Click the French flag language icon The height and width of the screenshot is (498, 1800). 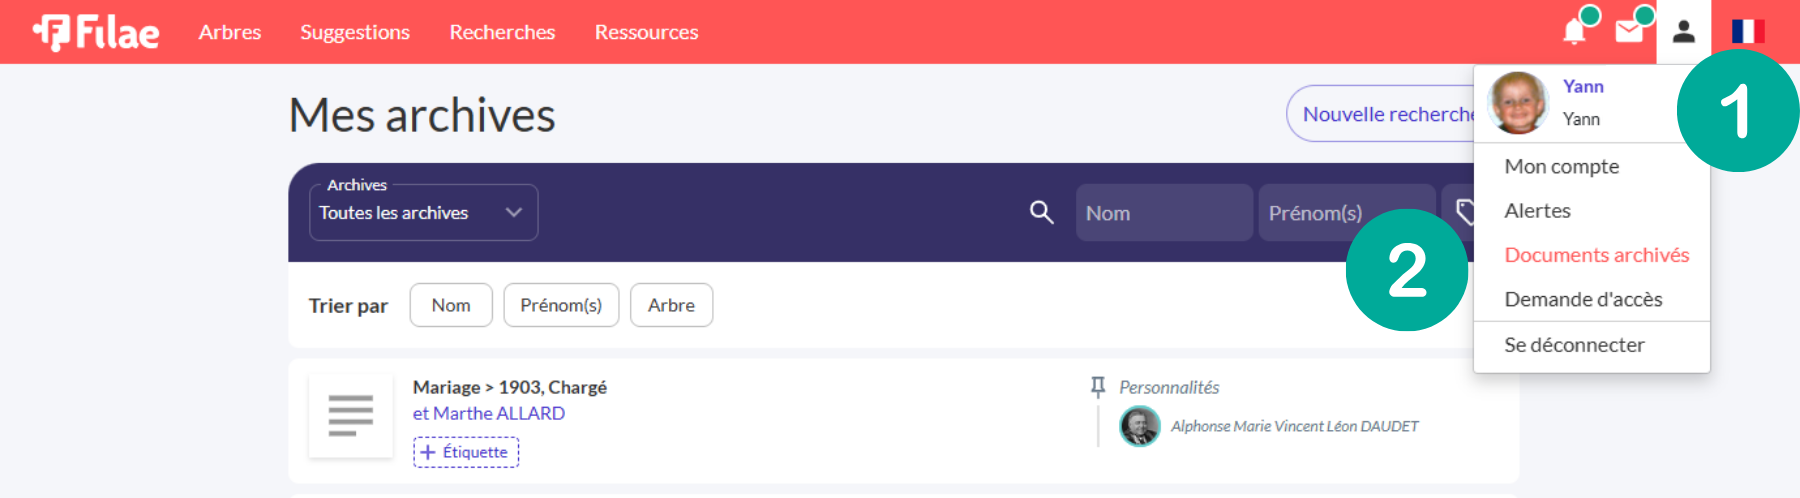tap(1747, 32)
